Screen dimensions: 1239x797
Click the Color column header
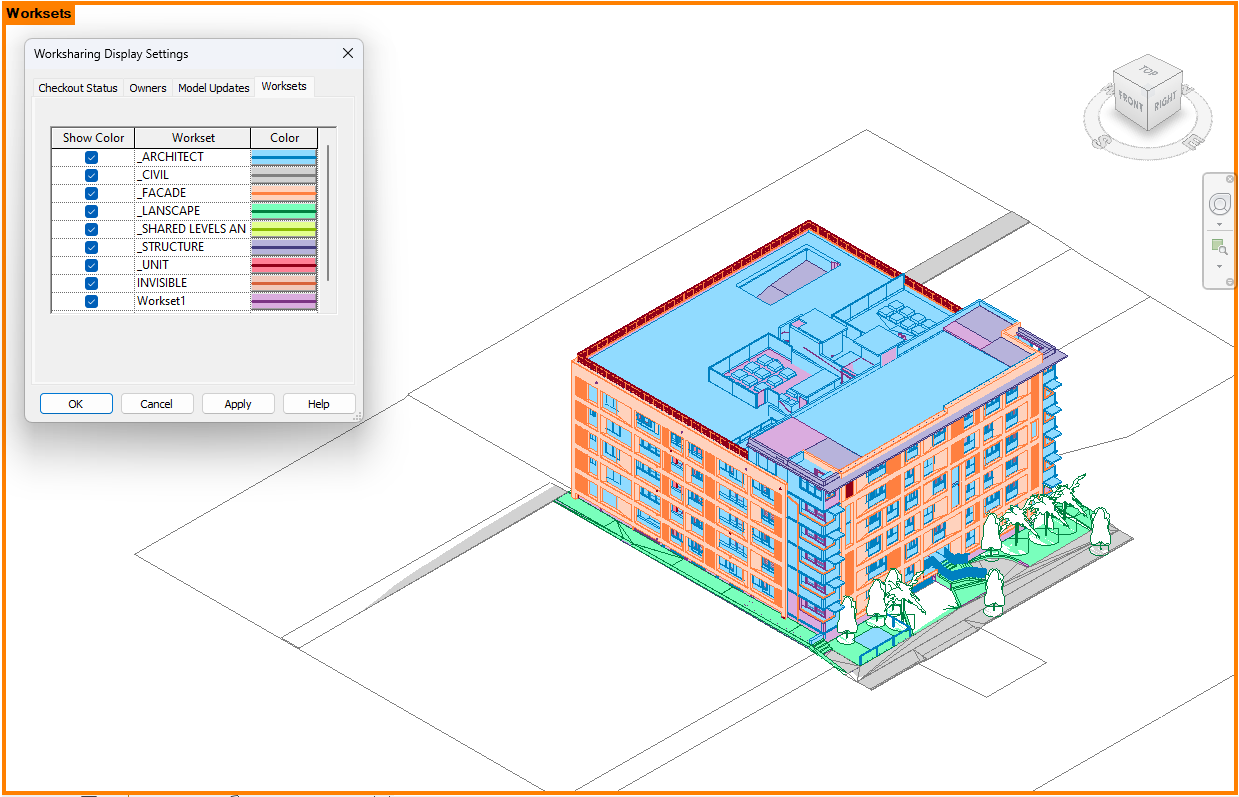tap(284, 138)
